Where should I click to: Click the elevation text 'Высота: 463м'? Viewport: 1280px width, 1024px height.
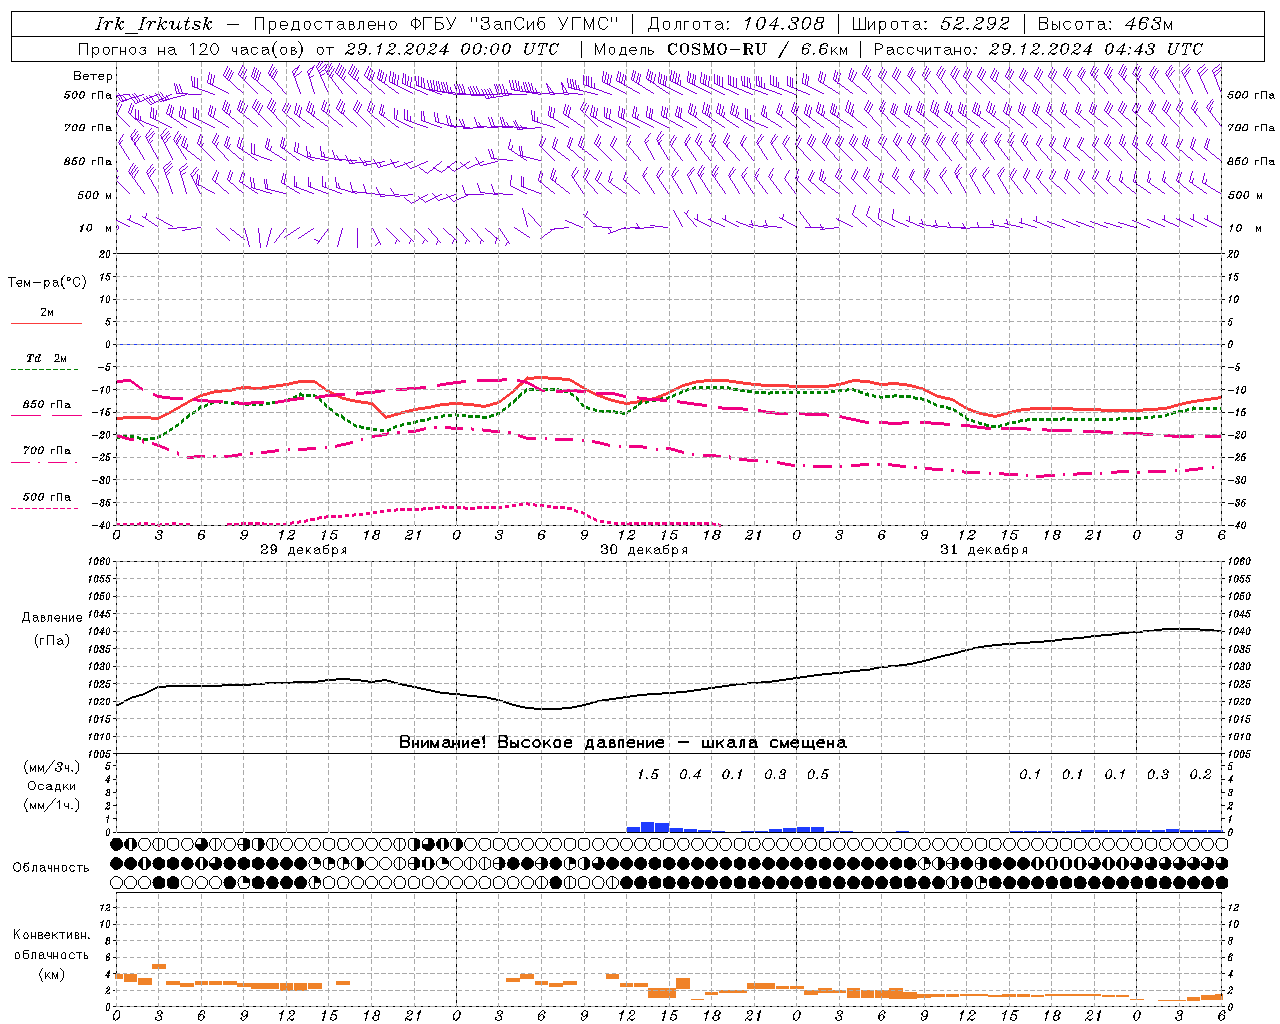1105,24
